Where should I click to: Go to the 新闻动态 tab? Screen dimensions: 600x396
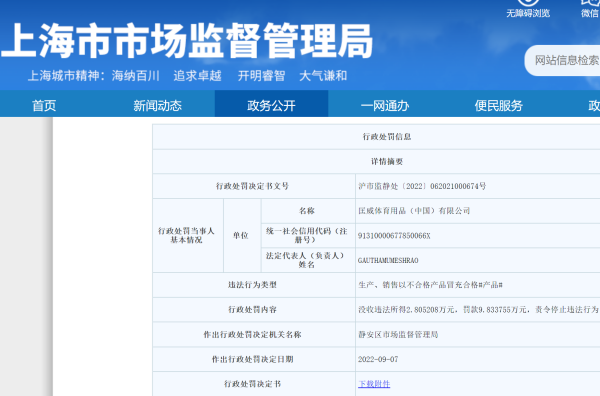[x=158, y=105]
